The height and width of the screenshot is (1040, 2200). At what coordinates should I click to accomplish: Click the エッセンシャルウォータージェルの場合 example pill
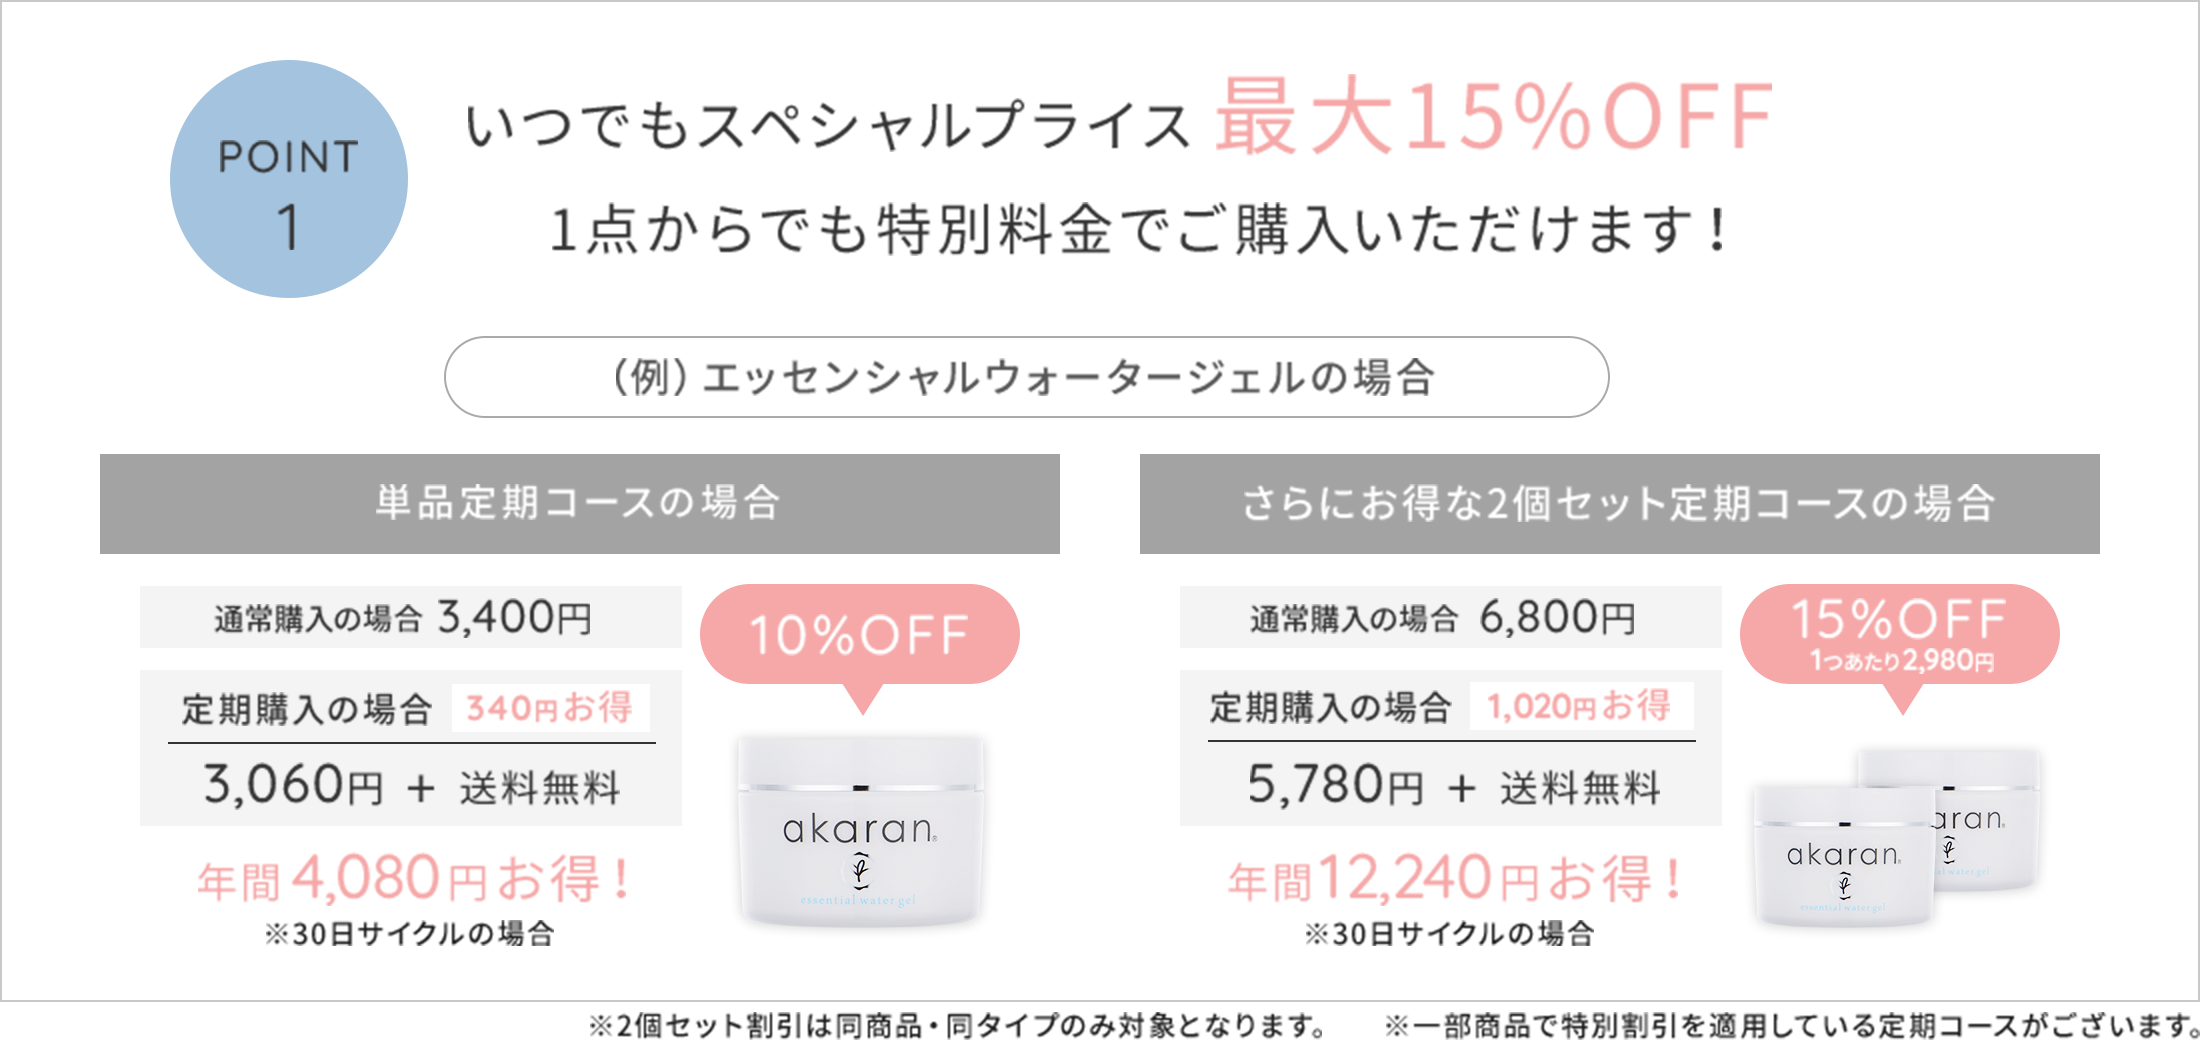(x=1026, y=377)
